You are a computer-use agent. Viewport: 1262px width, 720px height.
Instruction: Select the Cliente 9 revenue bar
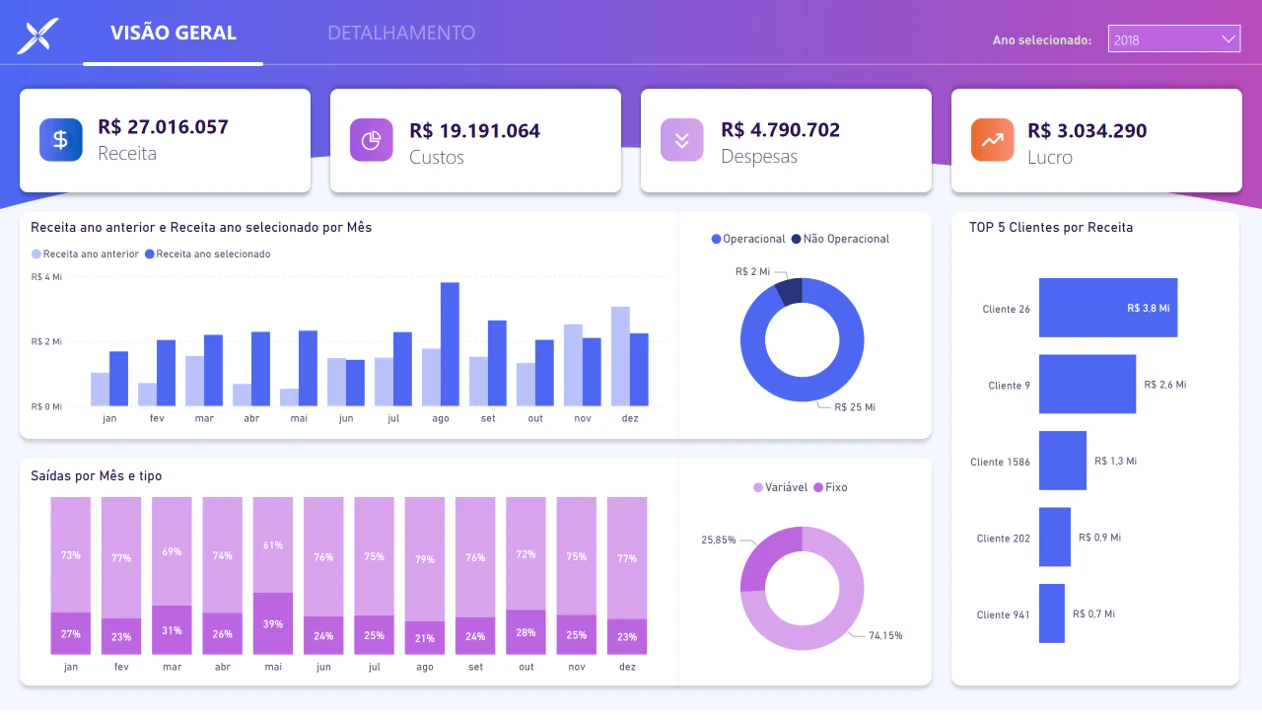pyautogui.click(x=1087, y=384)
